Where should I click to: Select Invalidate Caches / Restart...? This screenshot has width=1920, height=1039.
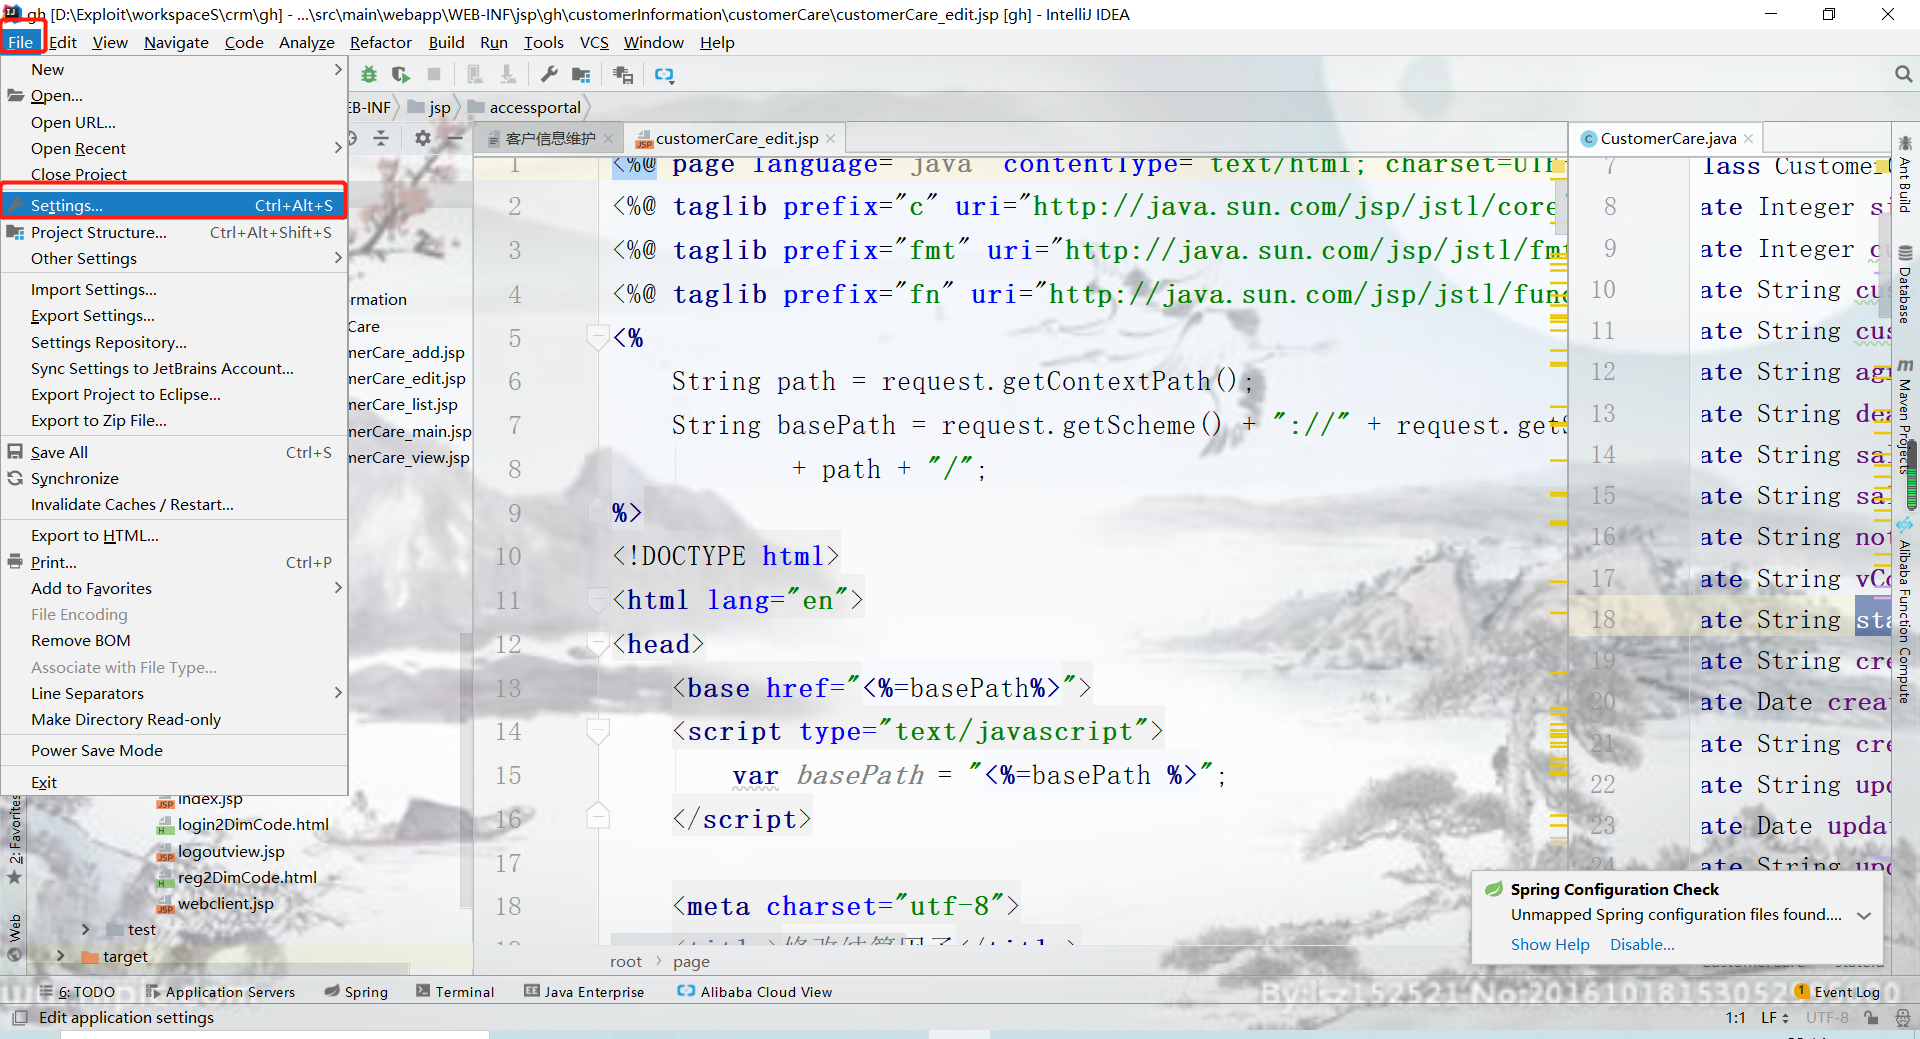tap(132, 505)
